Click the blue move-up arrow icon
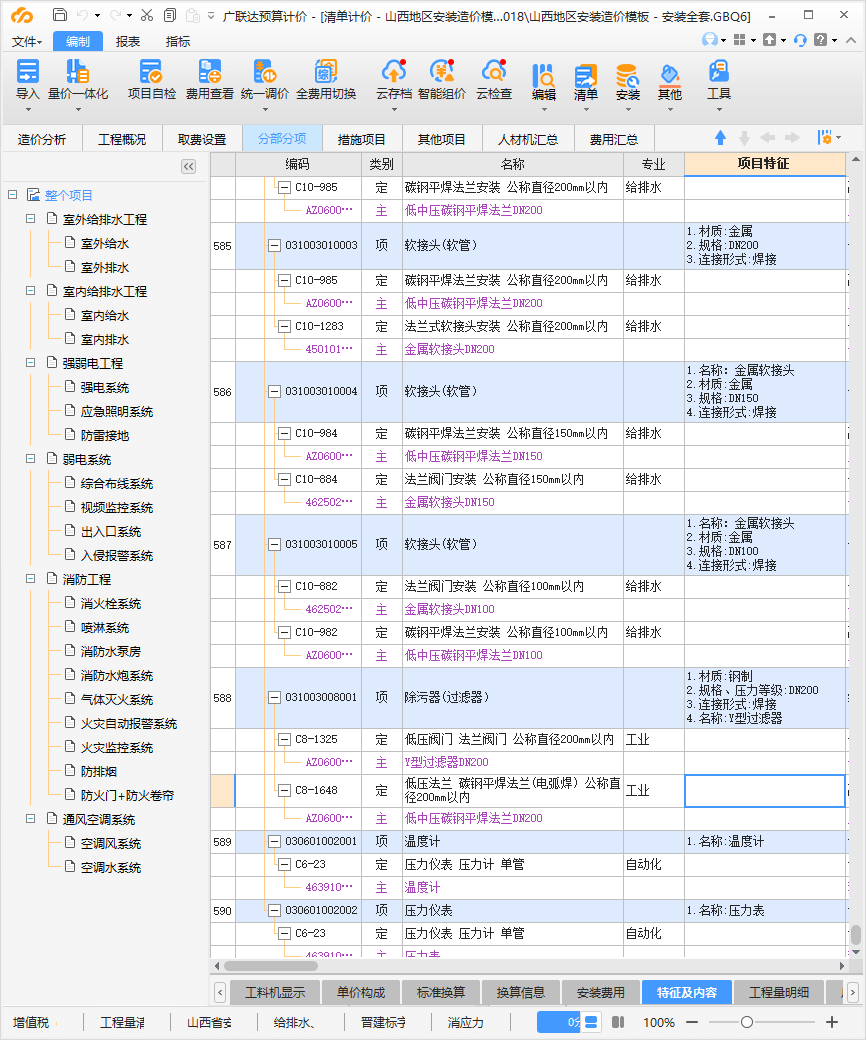 pyautogui.click(x=720, y=138)
